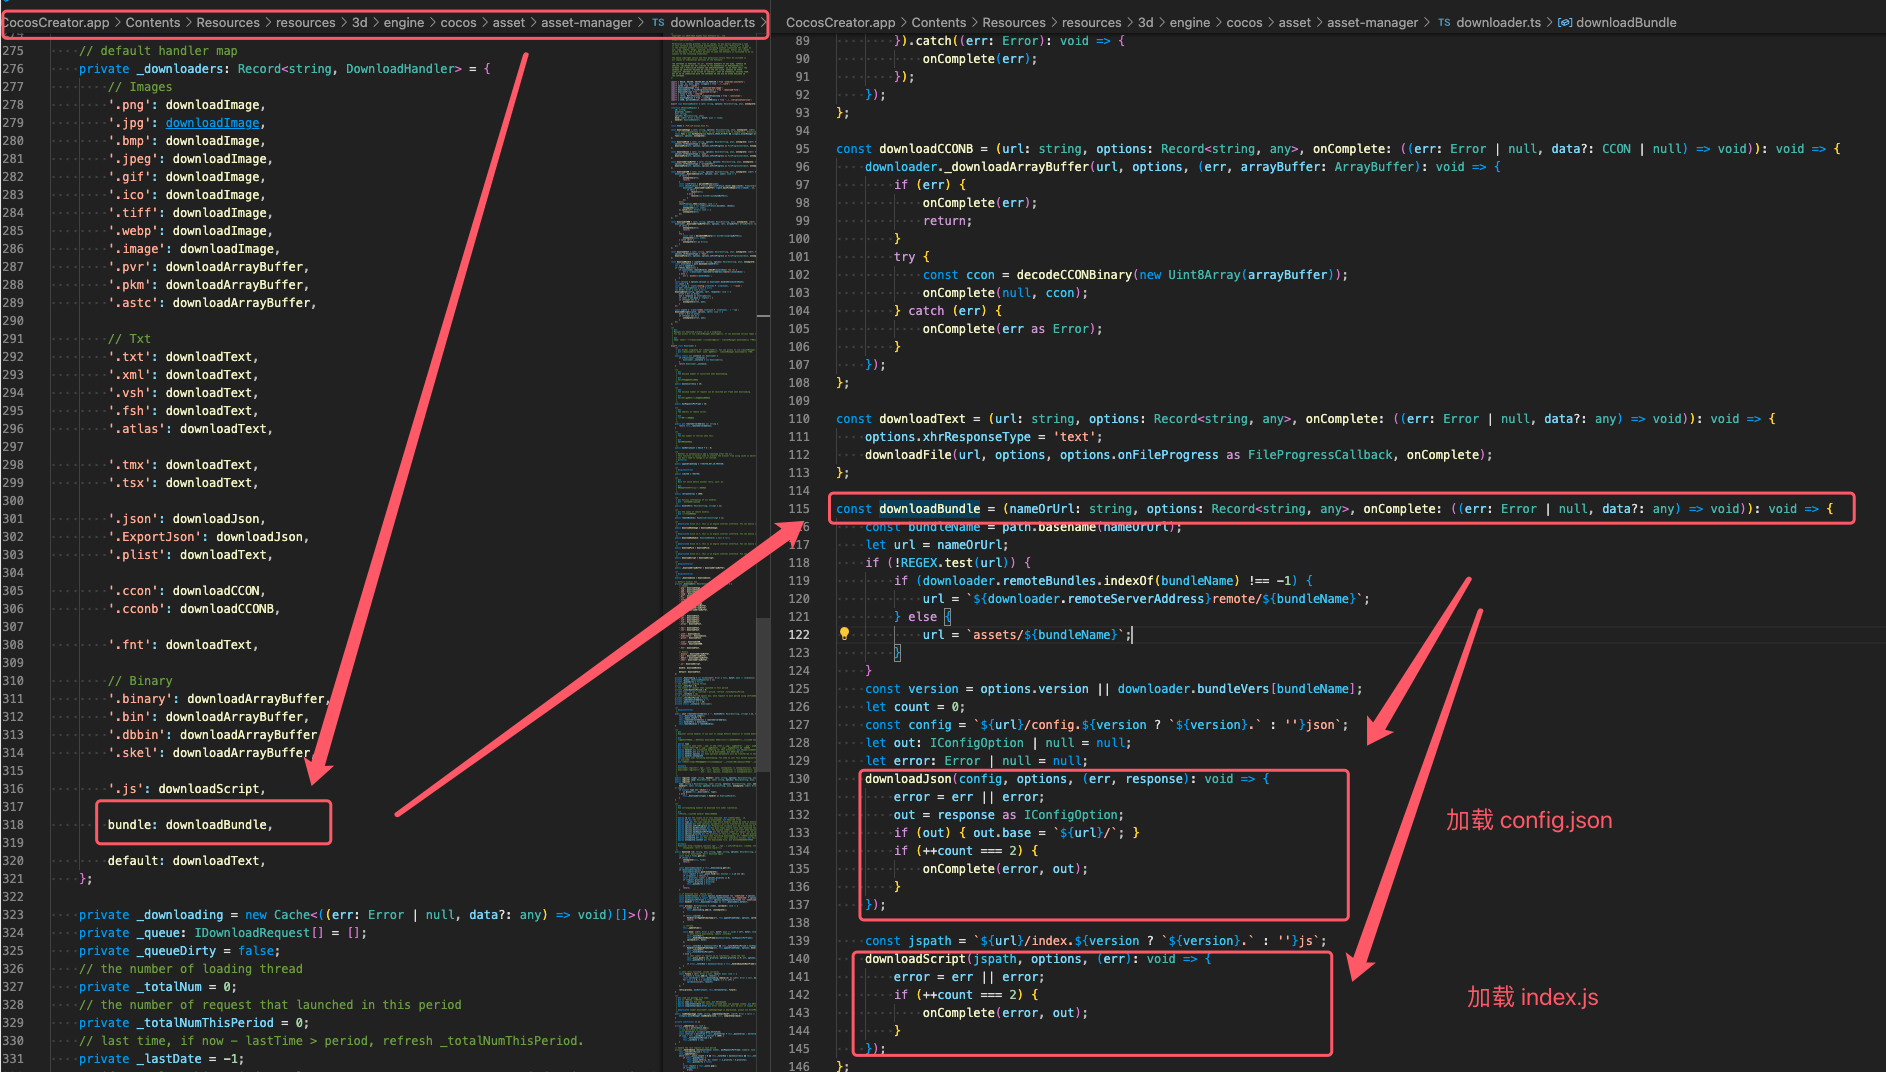Viewport: 1886px width, 1072px height.
Task: Click the TS file icon in left breadcrumb
Action: (658, 22)
